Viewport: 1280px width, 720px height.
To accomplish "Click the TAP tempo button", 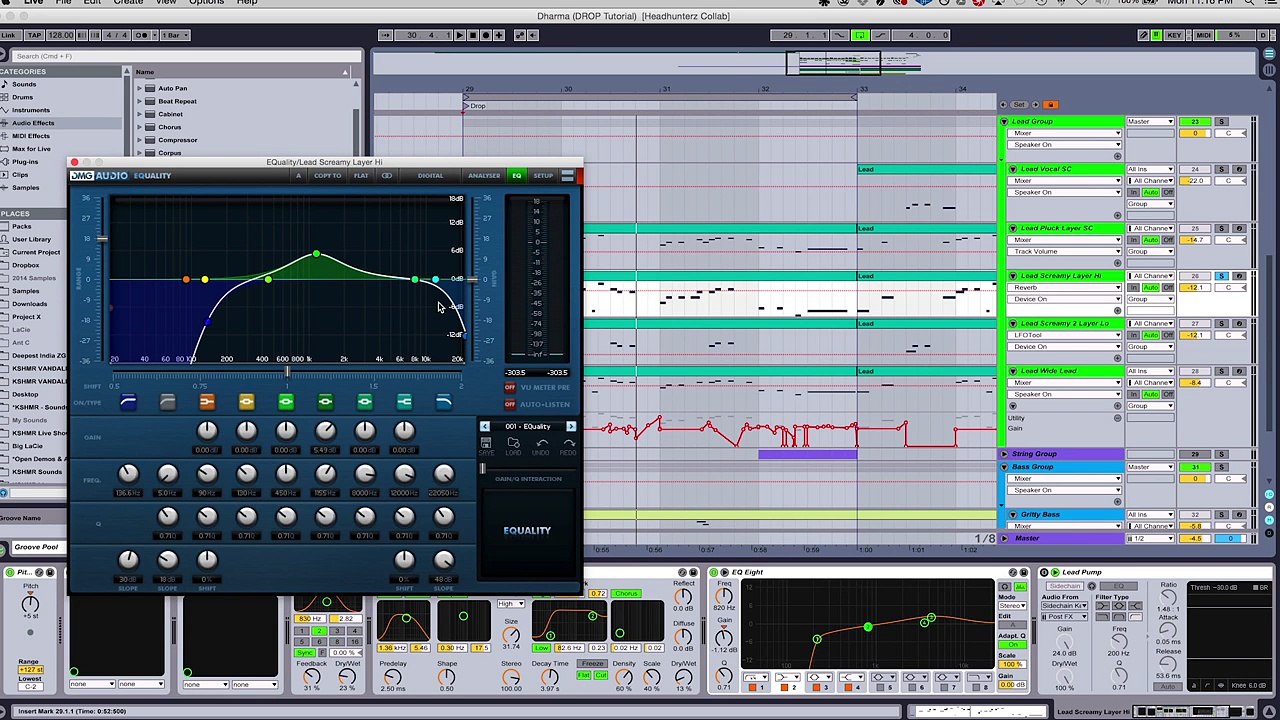I will (33, 35).
